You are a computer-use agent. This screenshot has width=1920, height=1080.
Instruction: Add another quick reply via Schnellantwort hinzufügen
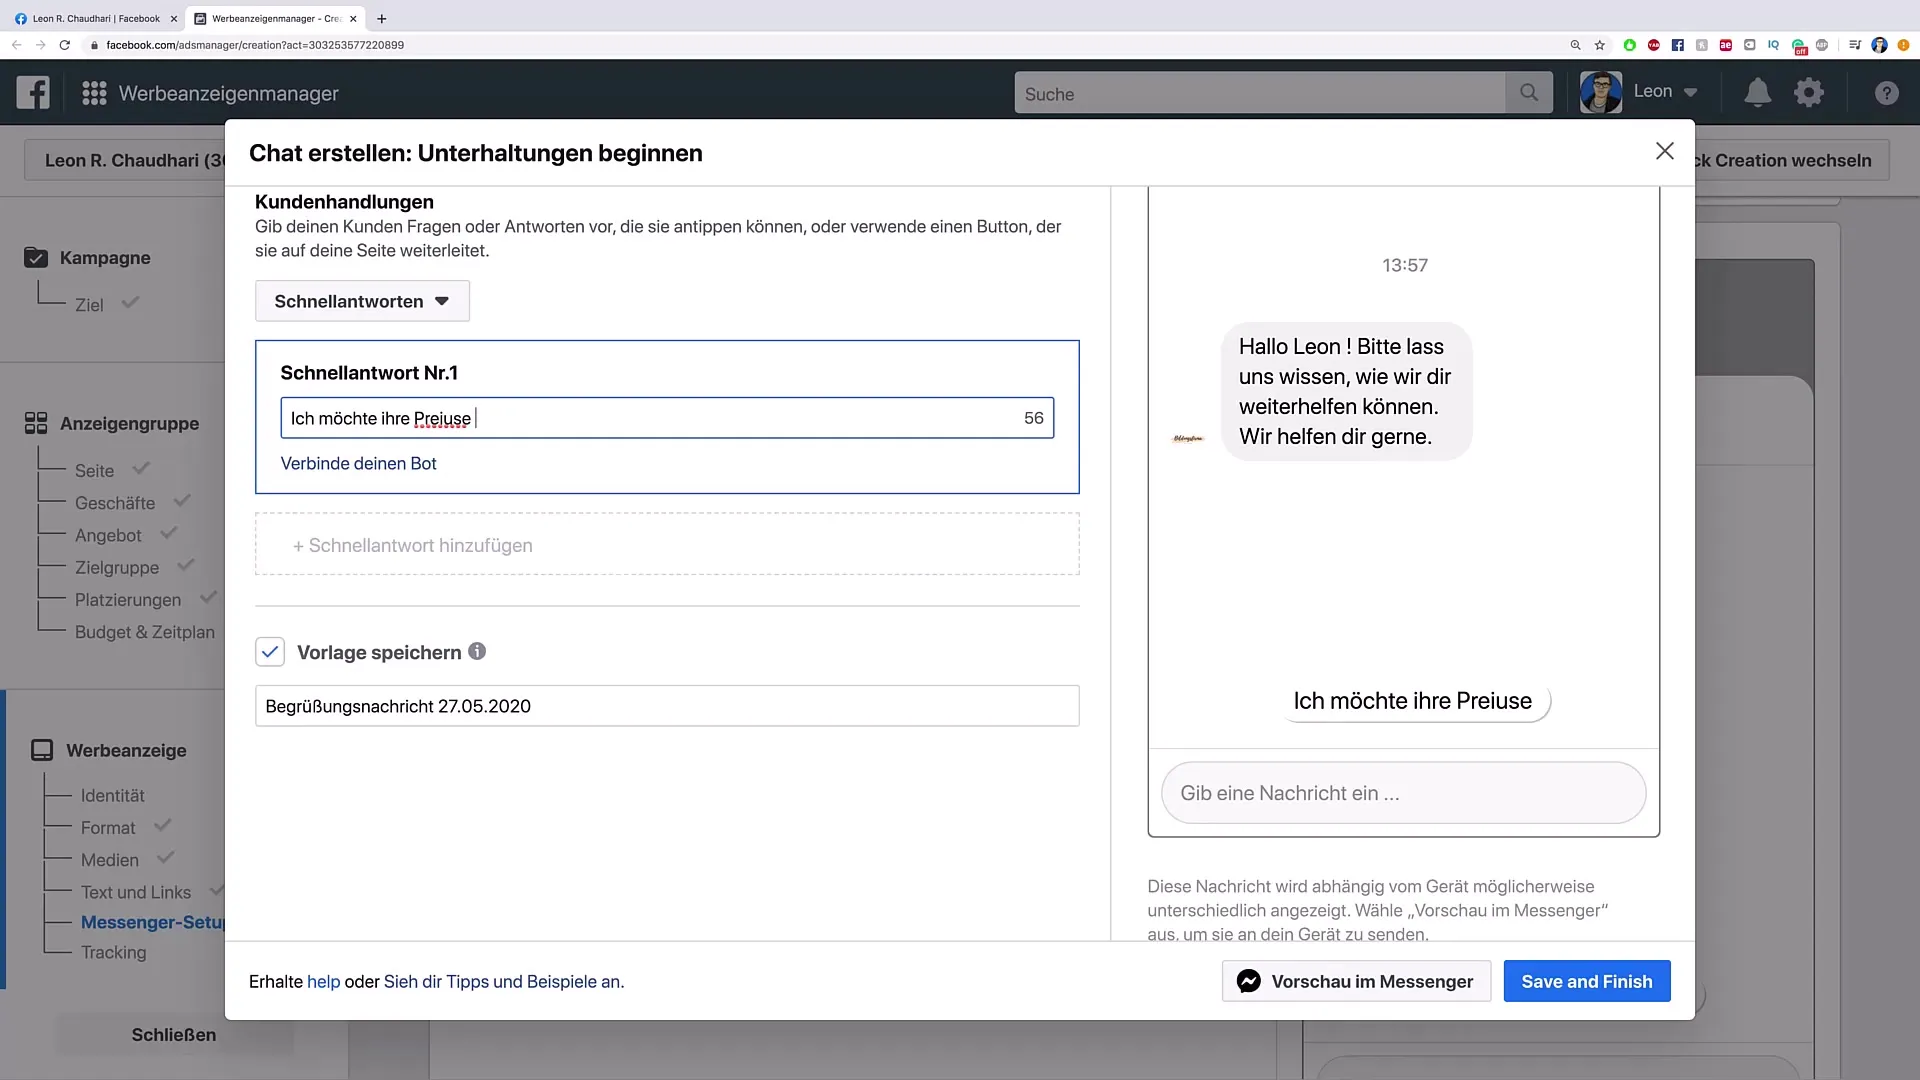pyautogui.click(x=667, y=545)
